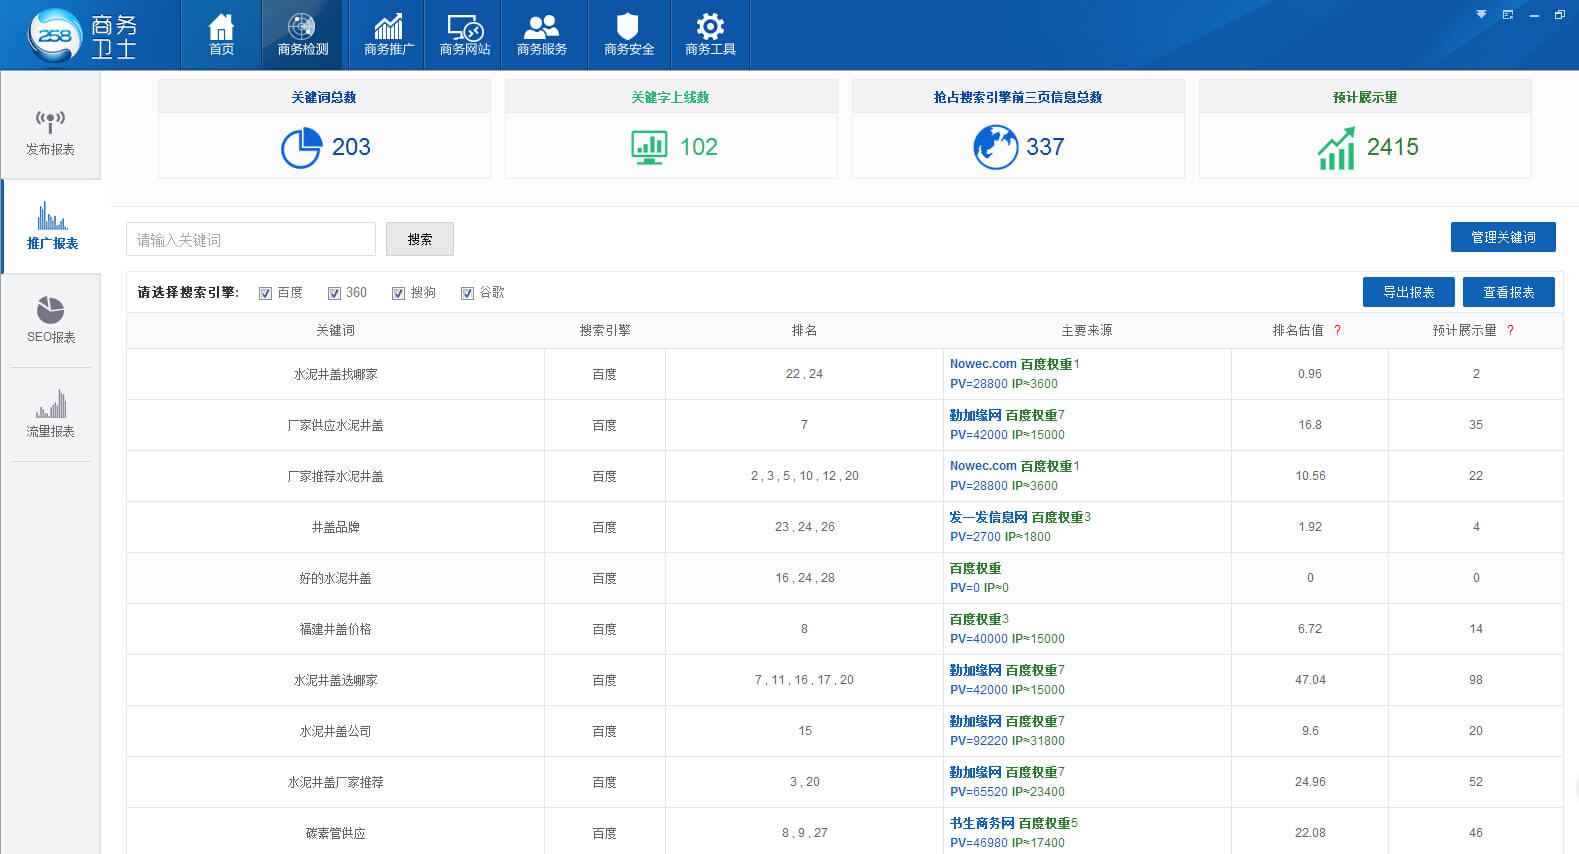Click question mark next to 排名估值
1579x854 pixels.
(1337, 331)
